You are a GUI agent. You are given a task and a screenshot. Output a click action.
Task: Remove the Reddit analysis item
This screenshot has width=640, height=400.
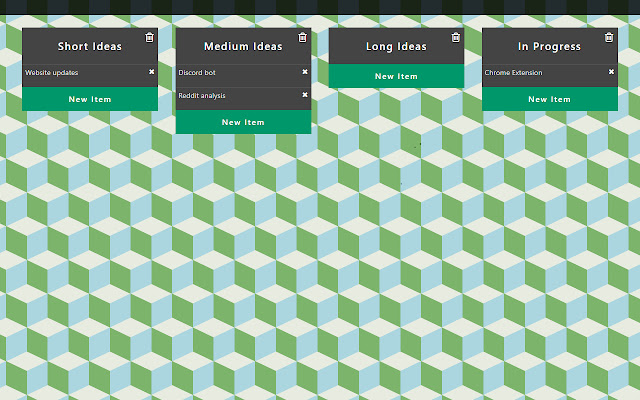coord(305,95)
